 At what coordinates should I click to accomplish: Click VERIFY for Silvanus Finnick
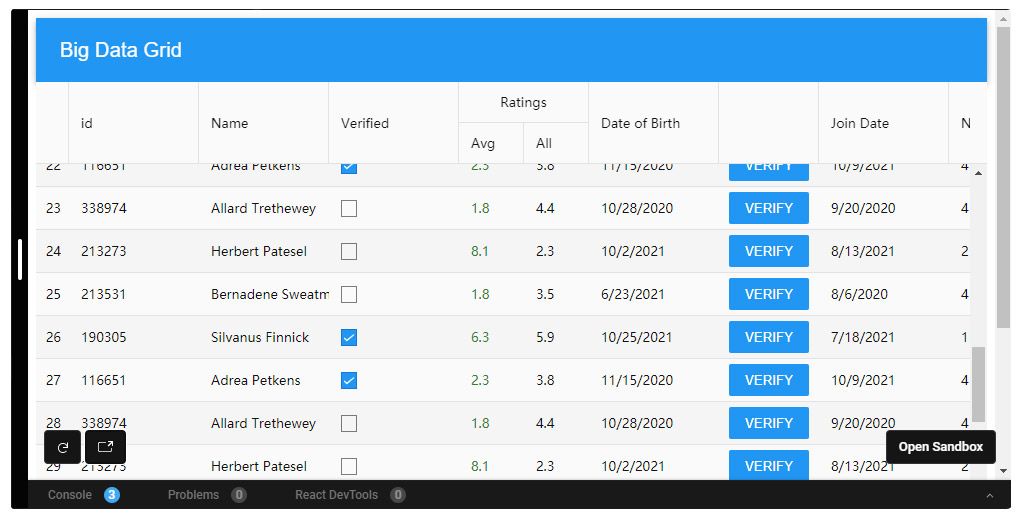coord(768,337)
